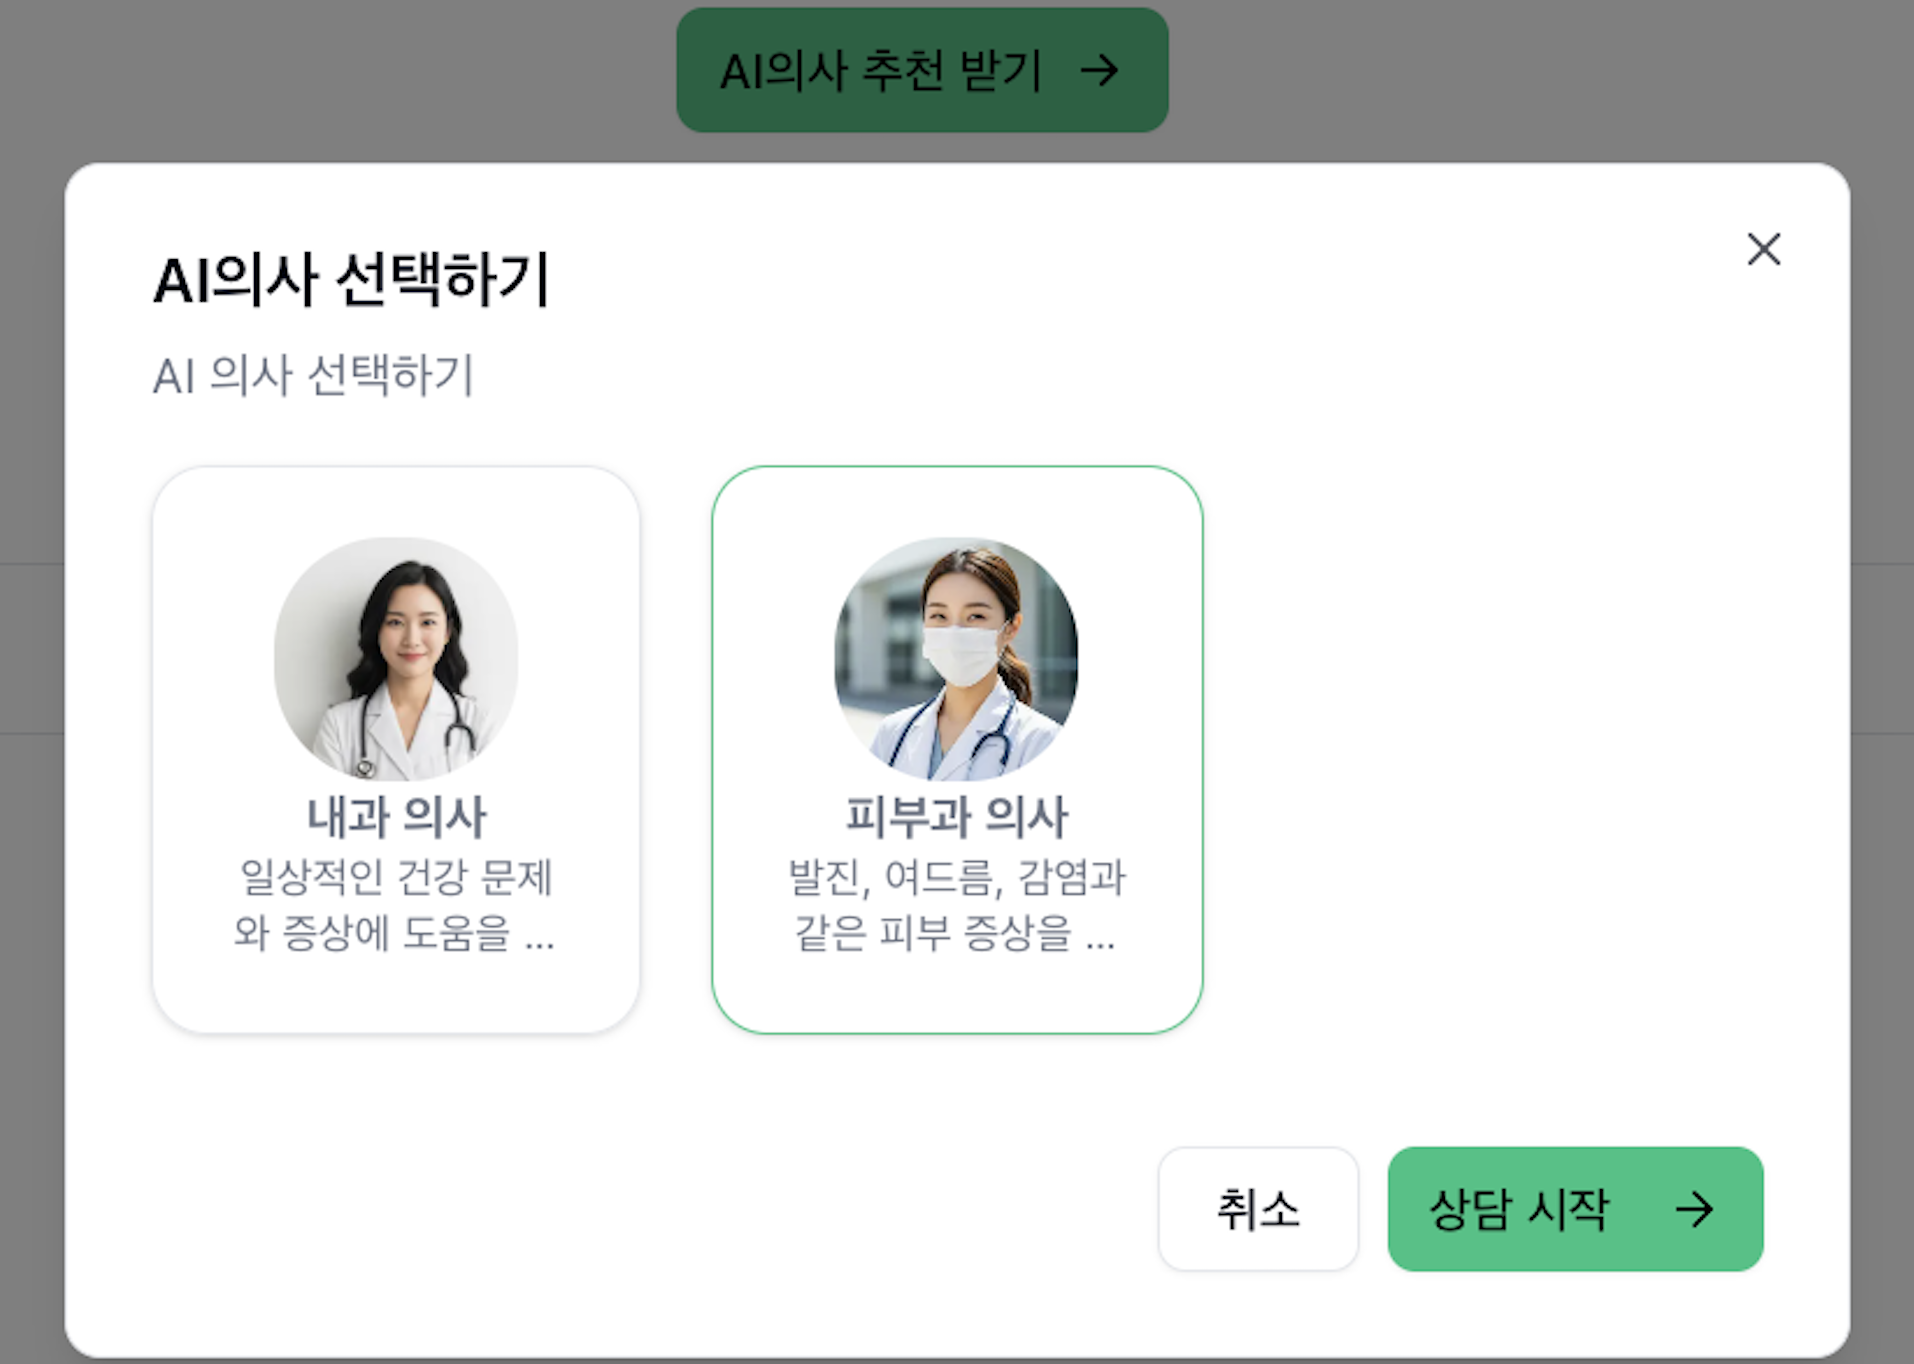Click the 내과 의사 name label
This screenshot has height=1364, width=1914.
[x=396, y=817]
